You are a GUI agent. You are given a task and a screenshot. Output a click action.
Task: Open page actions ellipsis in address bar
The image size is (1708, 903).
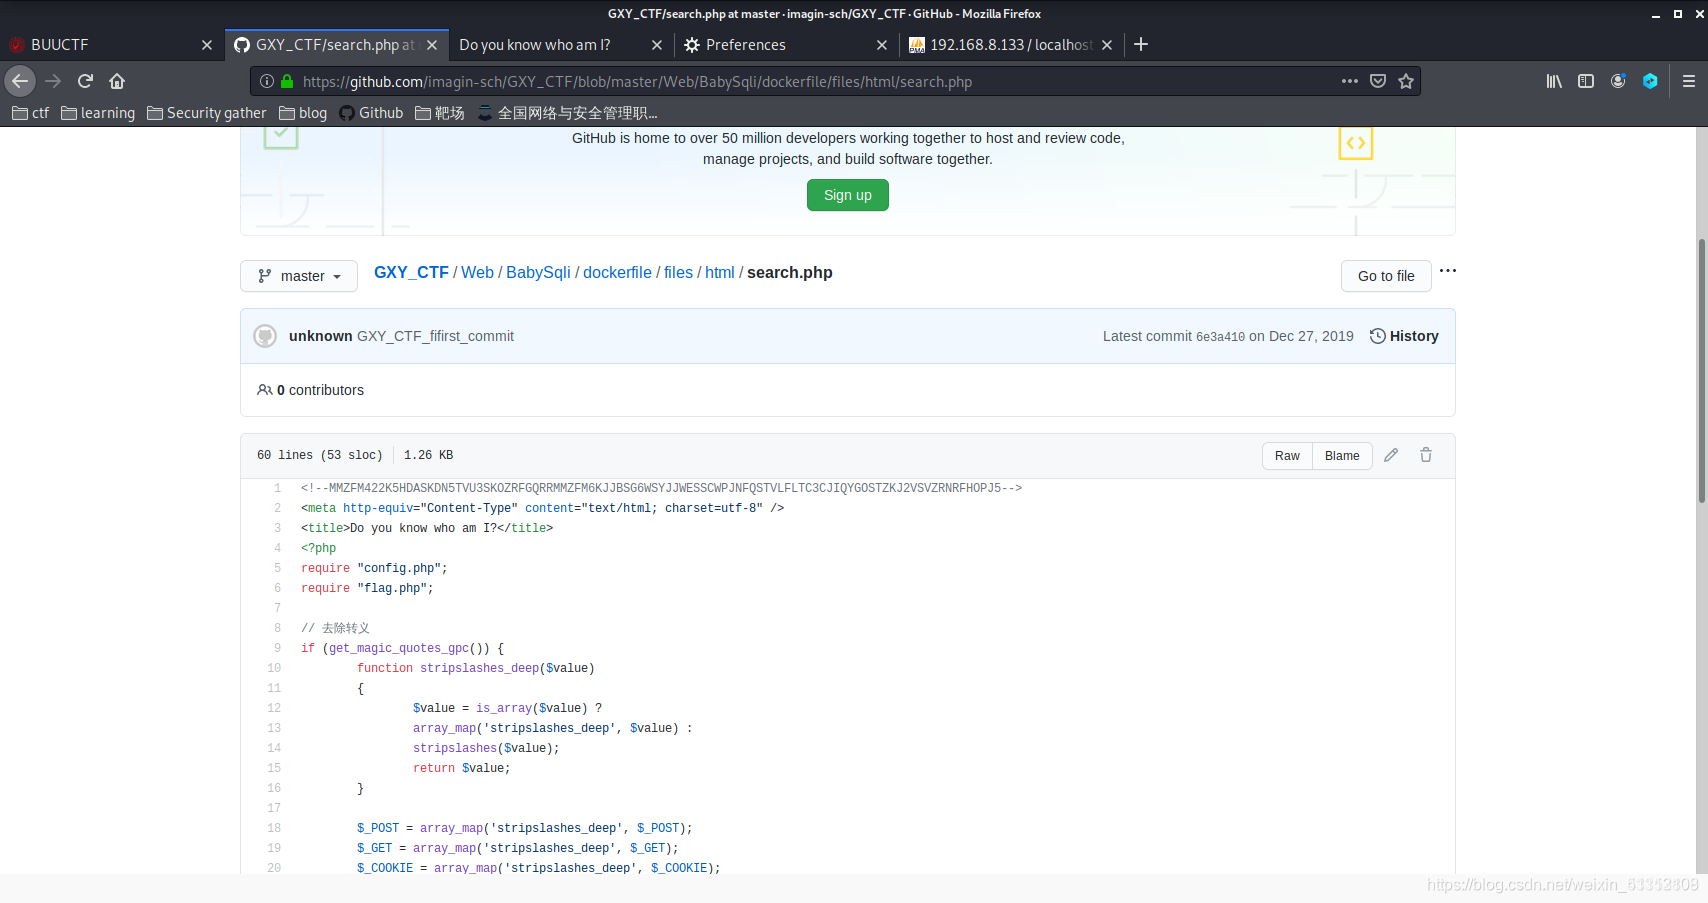(x=1350, y=81)
